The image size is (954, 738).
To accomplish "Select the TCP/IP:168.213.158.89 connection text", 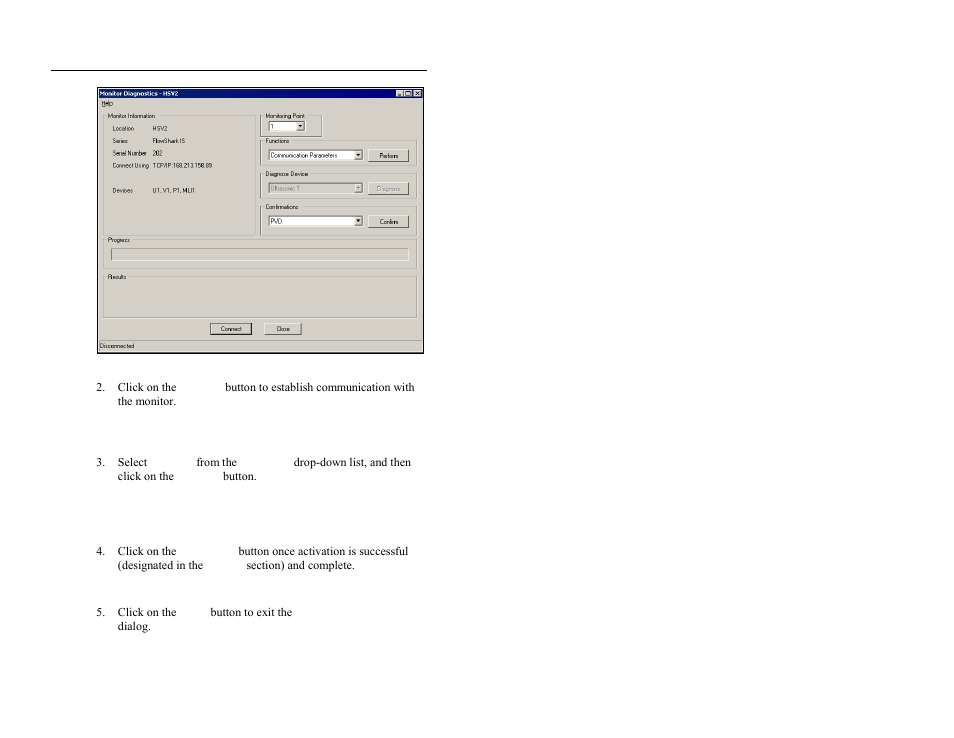I will point(183,165).
